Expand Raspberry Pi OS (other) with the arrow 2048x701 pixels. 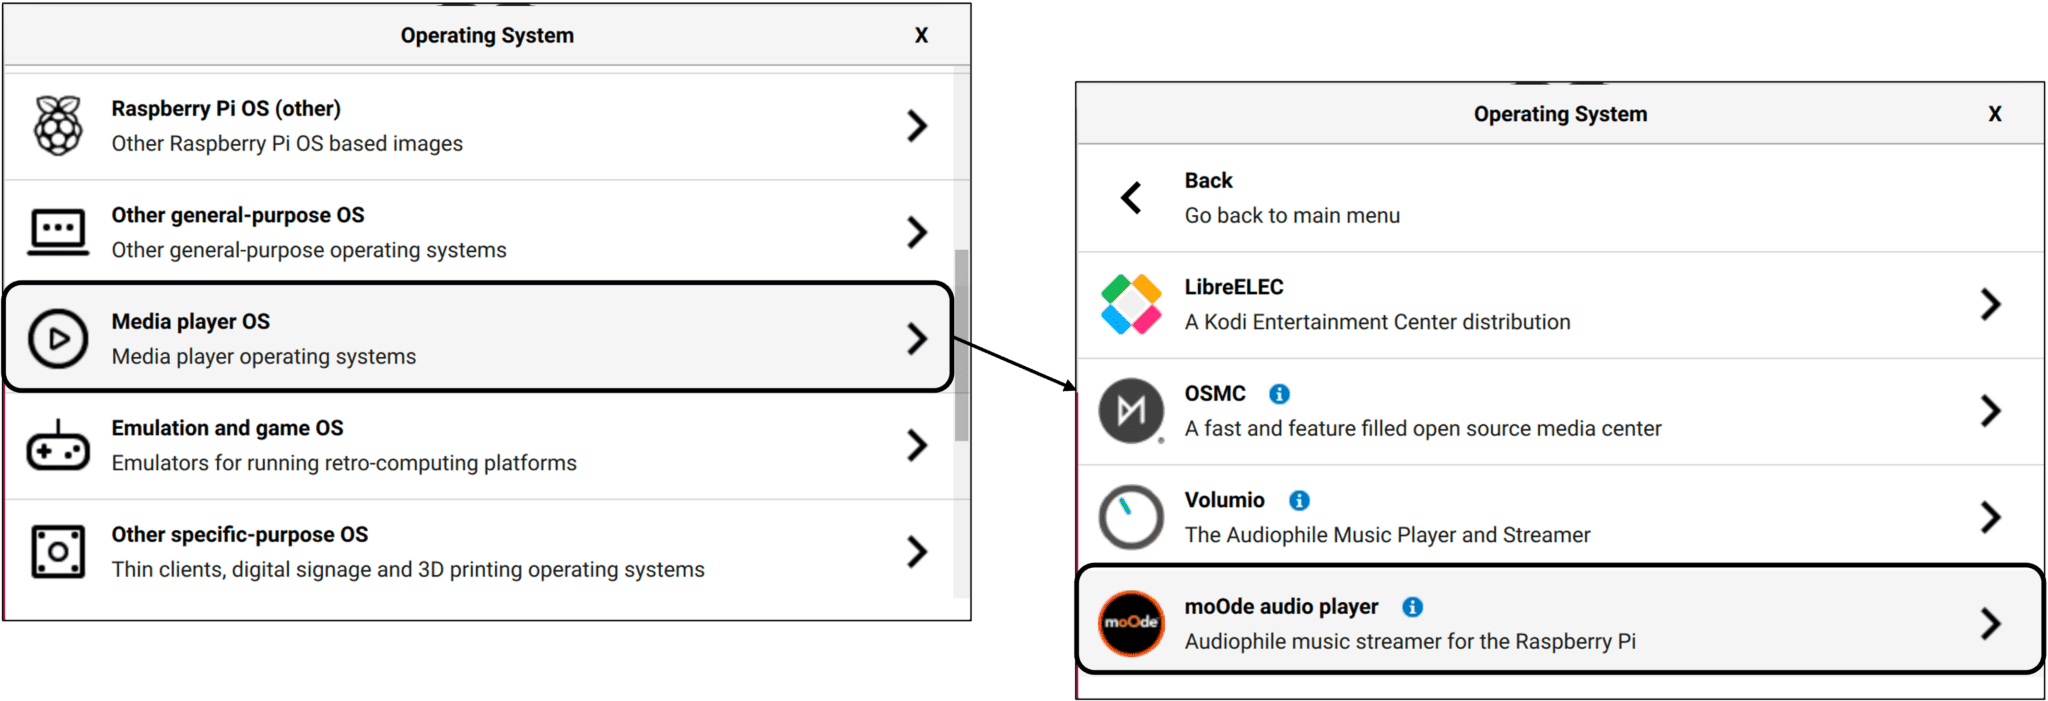click(917, 126)
